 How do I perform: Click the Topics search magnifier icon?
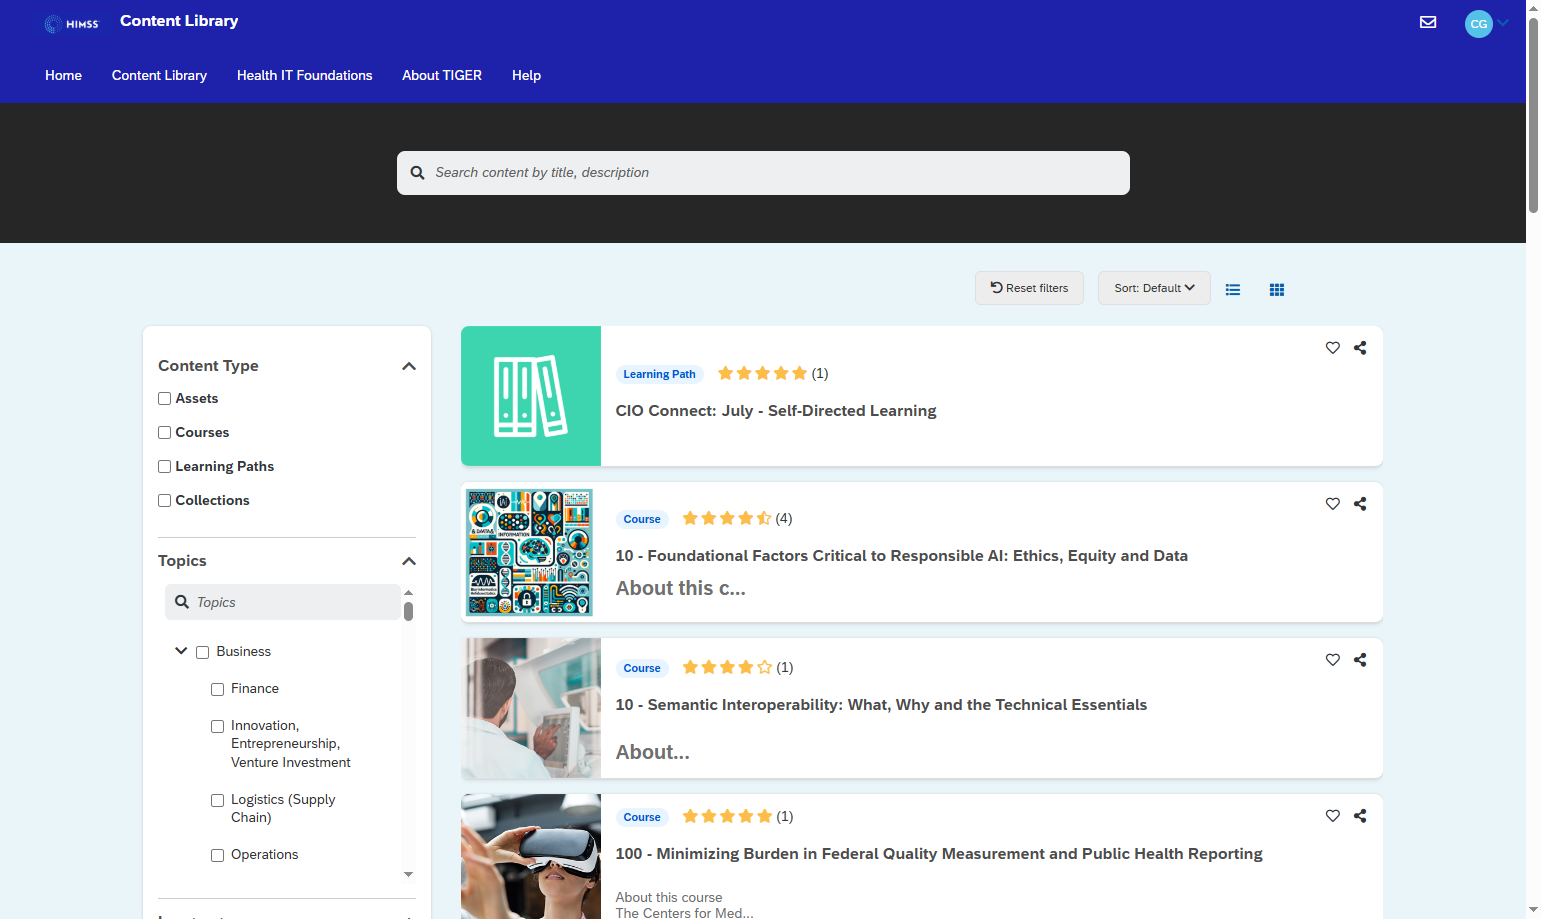pos(182,602)
